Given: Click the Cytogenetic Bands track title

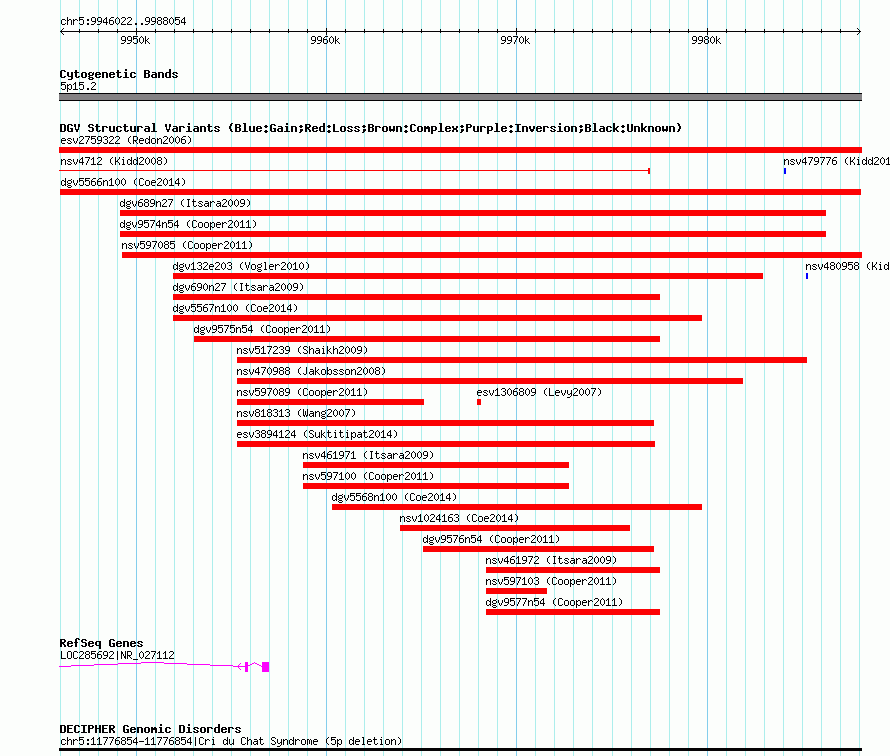Looking at the screenshot, I should pos(119,74).
